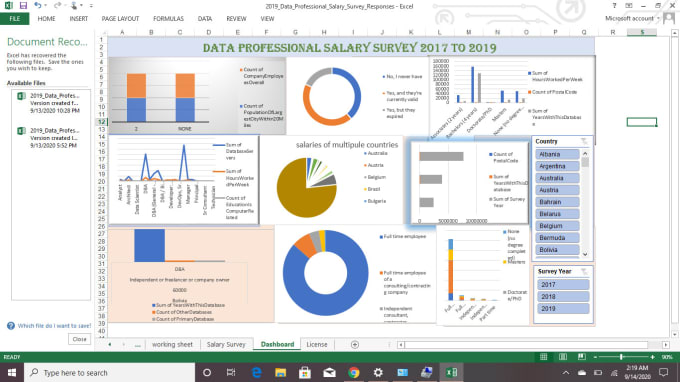
Task: Click previous sheet navigation arrow
Action: [x=110, y=344]
